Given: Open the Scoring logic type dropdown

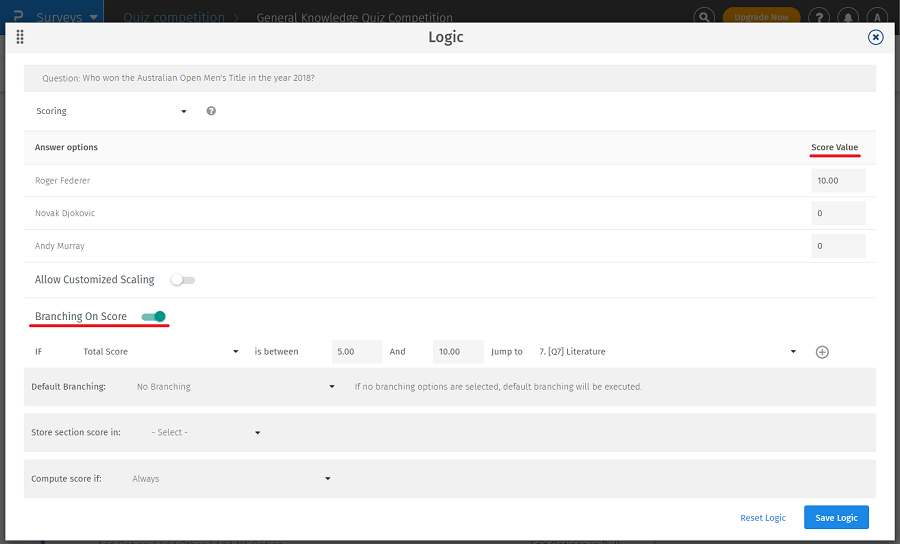Looking at the screenshot, I should (111, 111).
